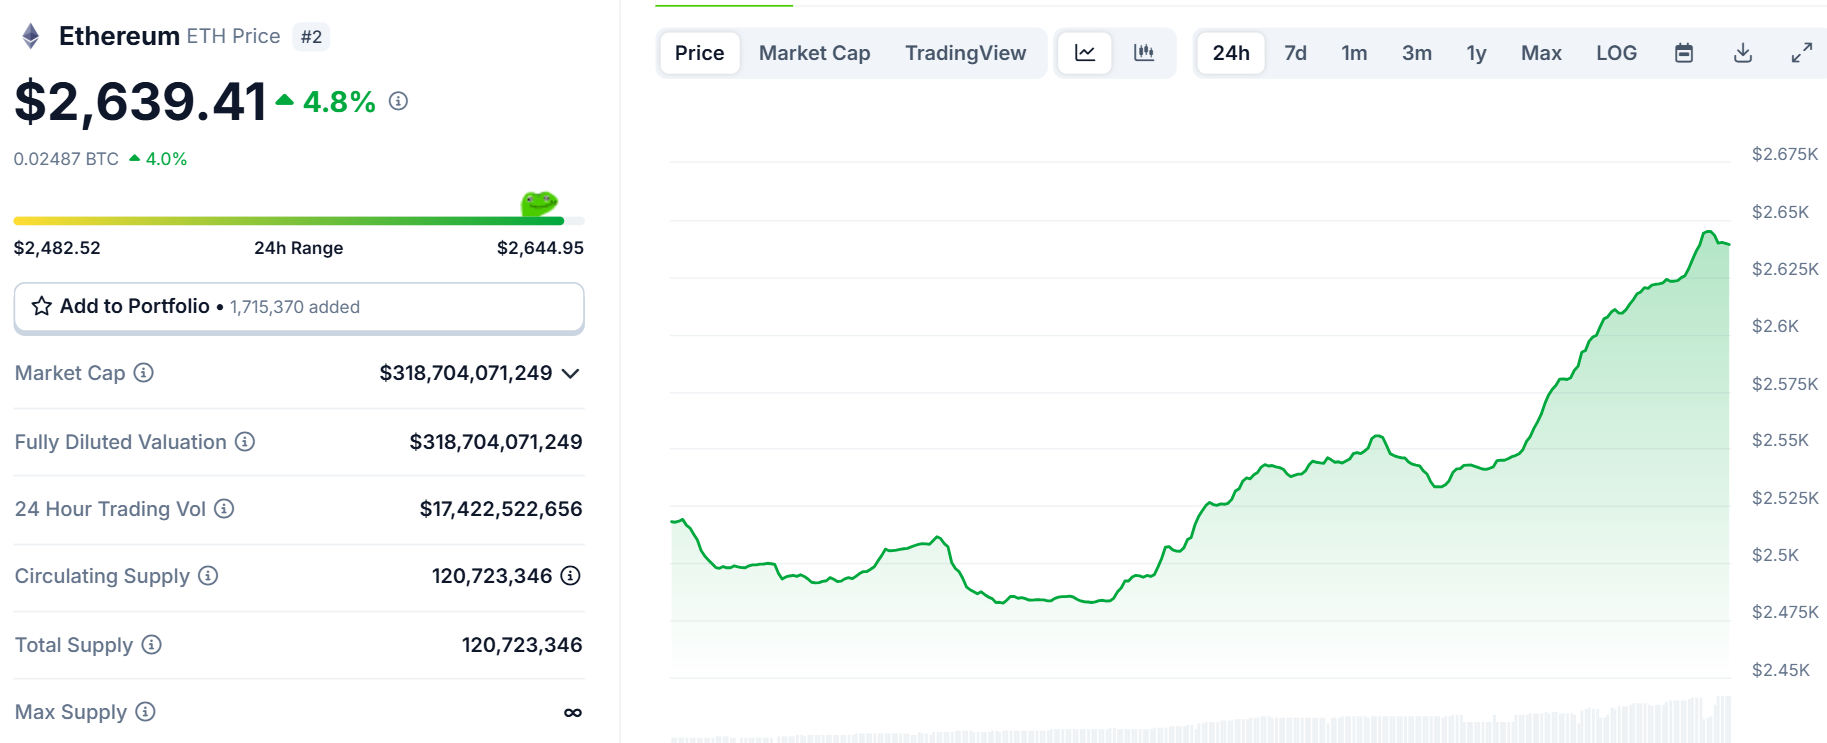Click the $2,639.41 price text
Screen dimensions: 1827x743
pos(140,101)
